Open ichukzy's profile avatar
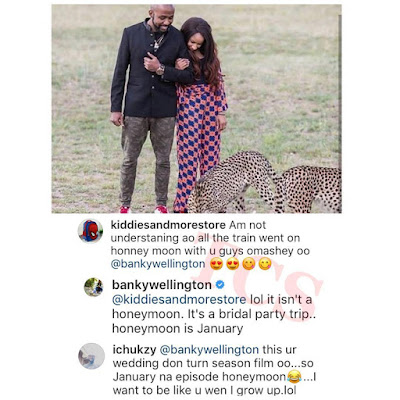Screen dimensions: 400x400 click(91, 356)
